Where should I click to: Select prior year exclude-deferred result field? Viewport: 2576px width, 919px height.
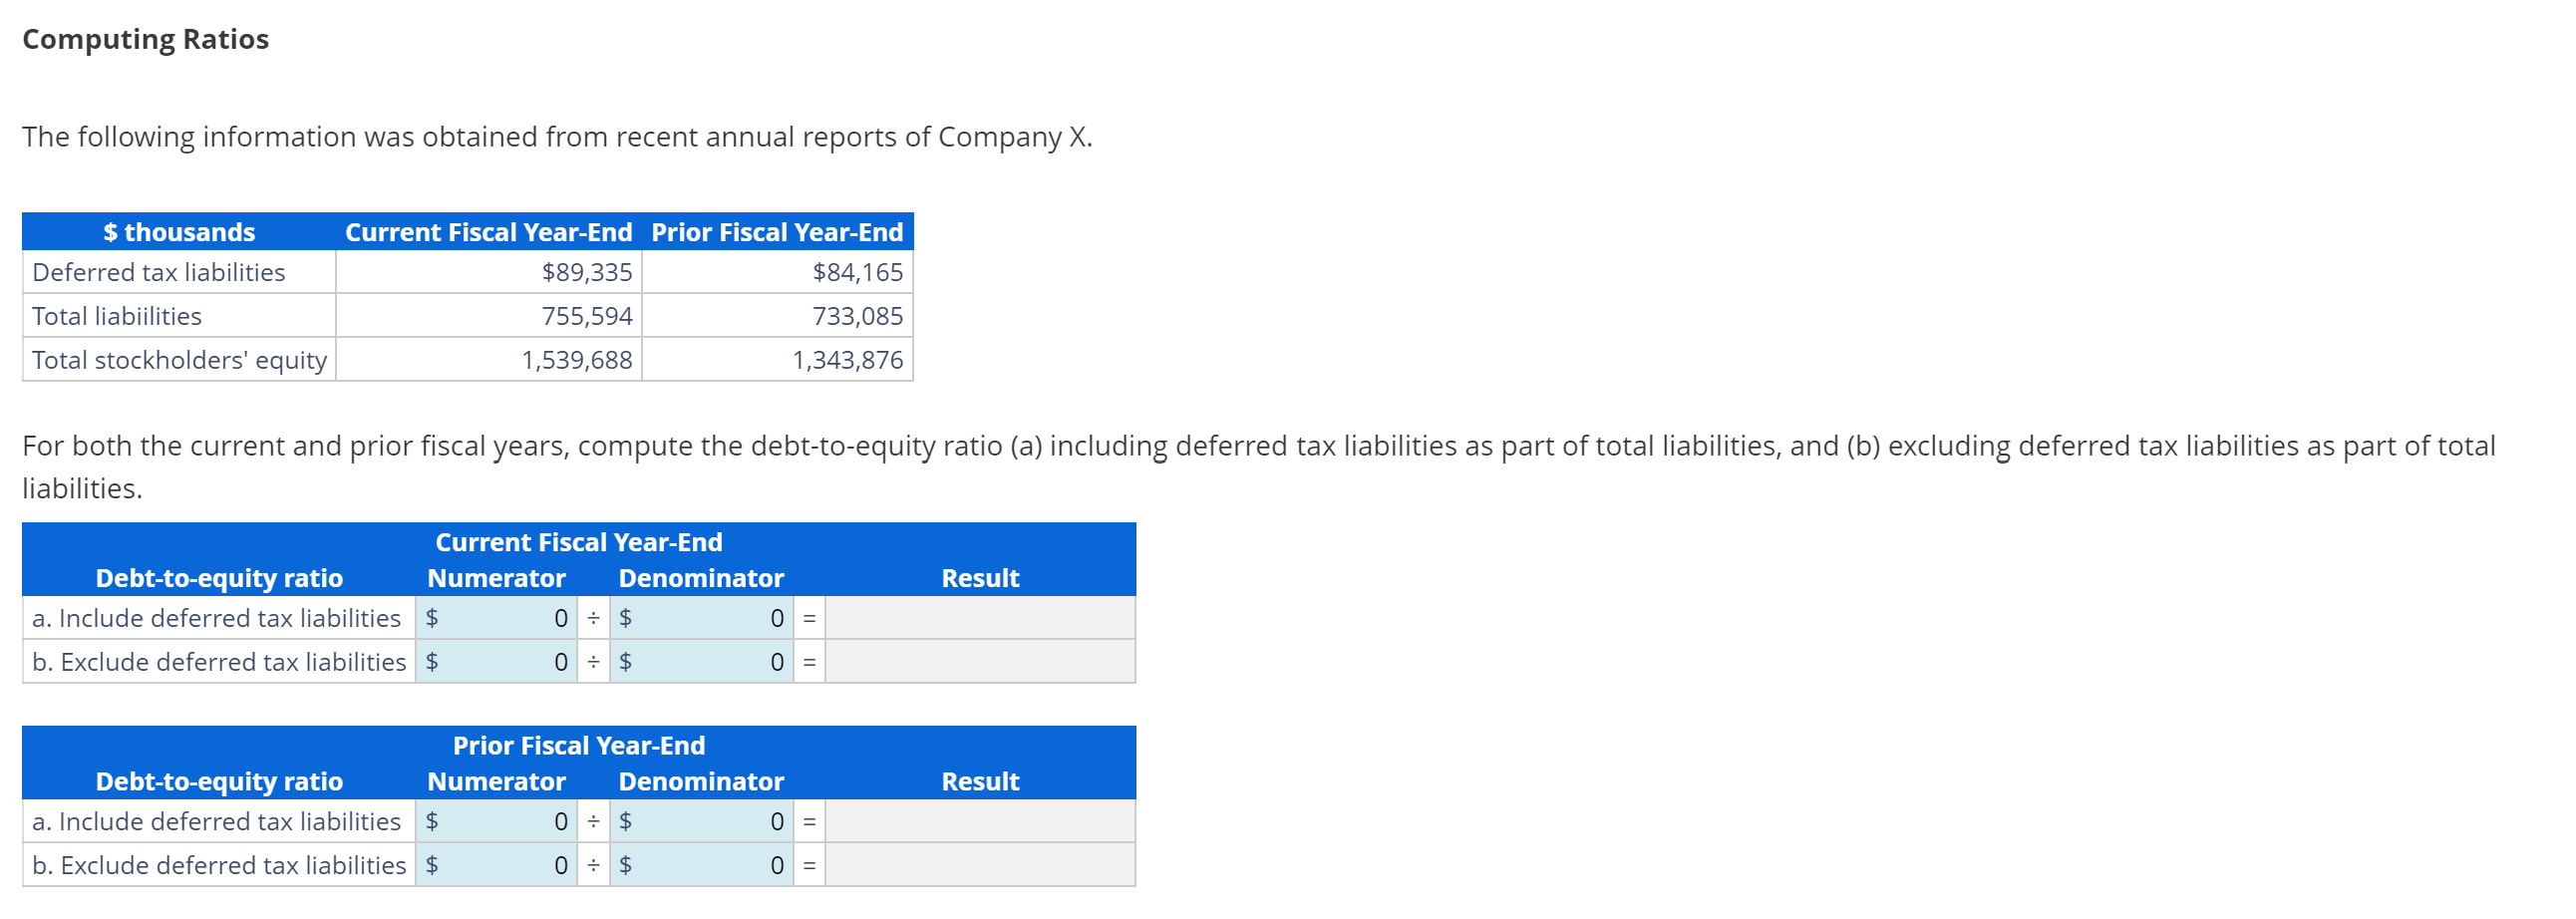pyautogui.click(x=980, y=865)
